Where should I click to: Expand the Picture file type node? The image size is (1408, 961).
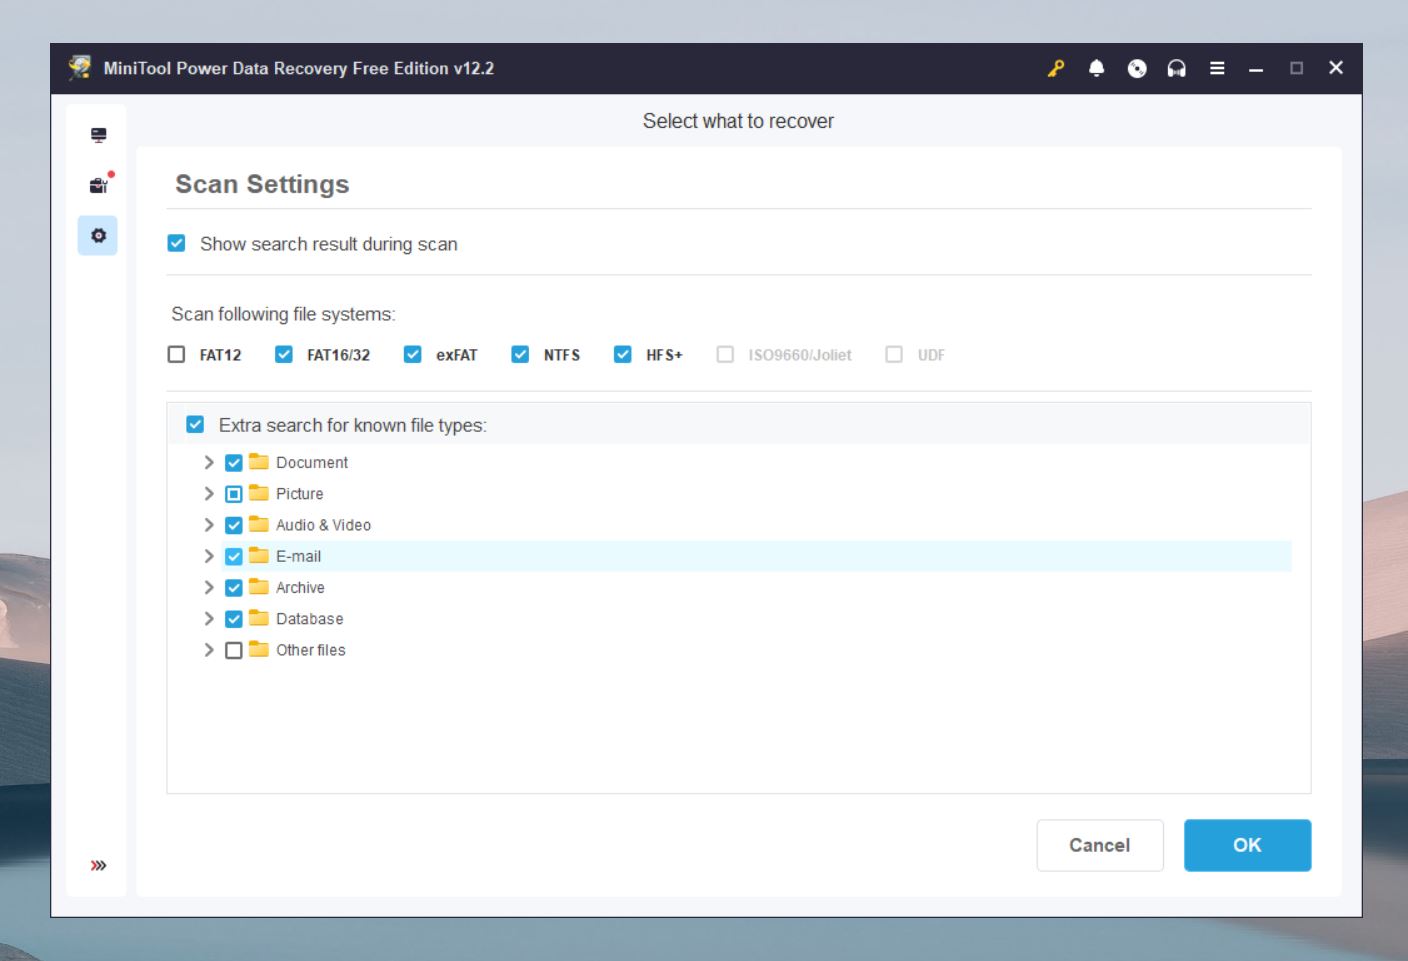tap(208, 493)
